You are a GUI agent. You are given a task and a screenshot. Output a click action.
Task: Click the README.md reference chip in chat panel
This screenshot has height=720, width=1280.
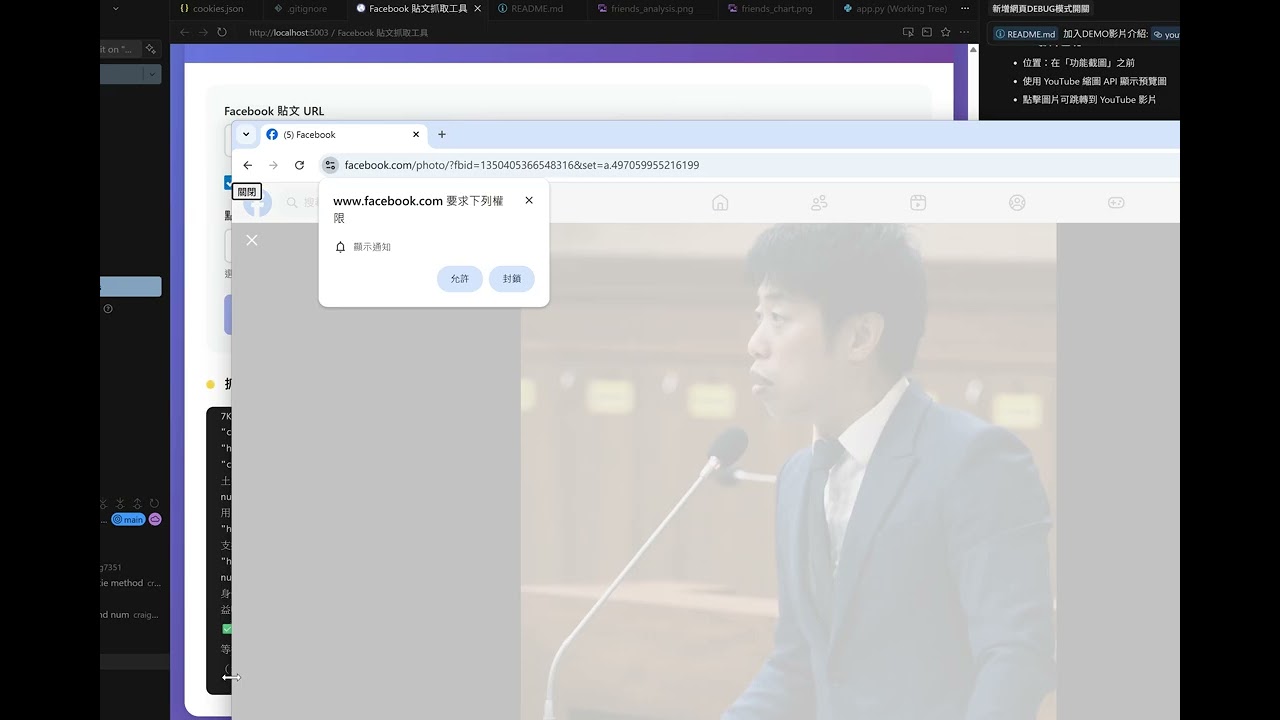coord(1025,34)
